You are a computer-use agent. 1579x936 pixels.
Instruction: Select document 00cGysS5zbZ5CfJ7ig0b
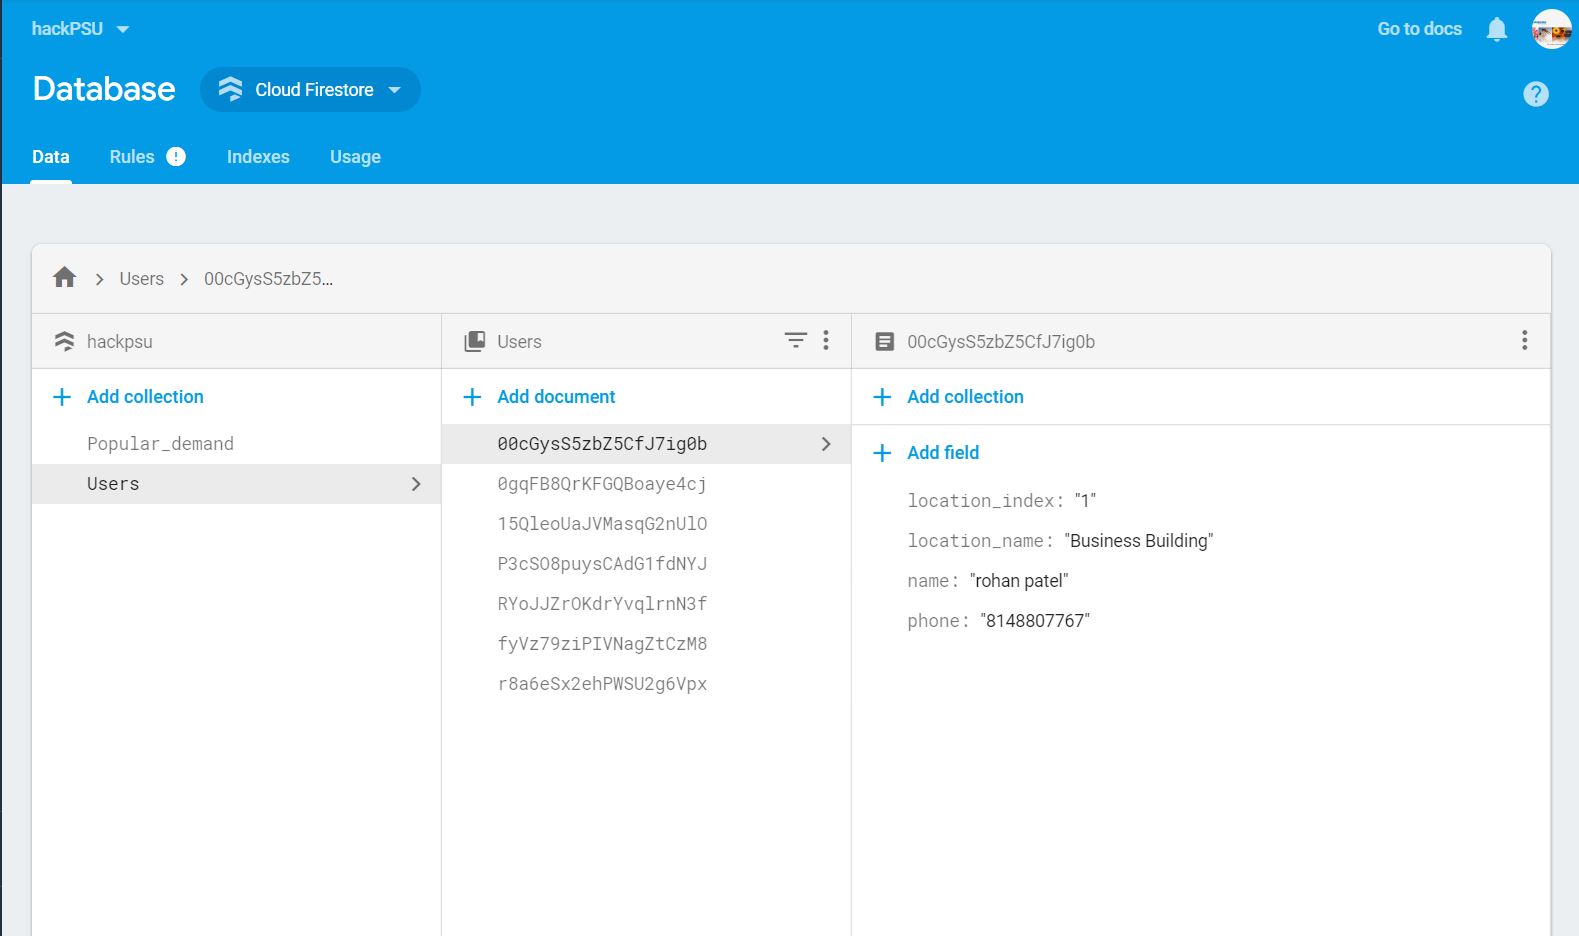(646, 444)
